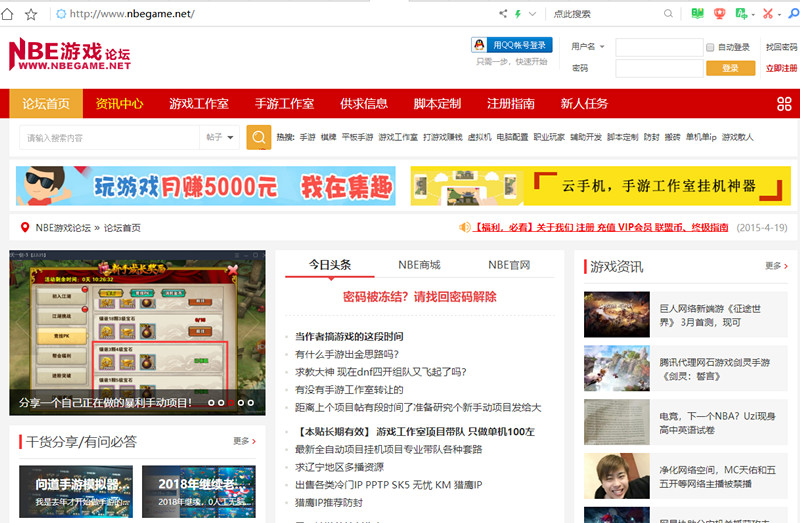Expand the address bar dropdown arrow

pos(532,14)
